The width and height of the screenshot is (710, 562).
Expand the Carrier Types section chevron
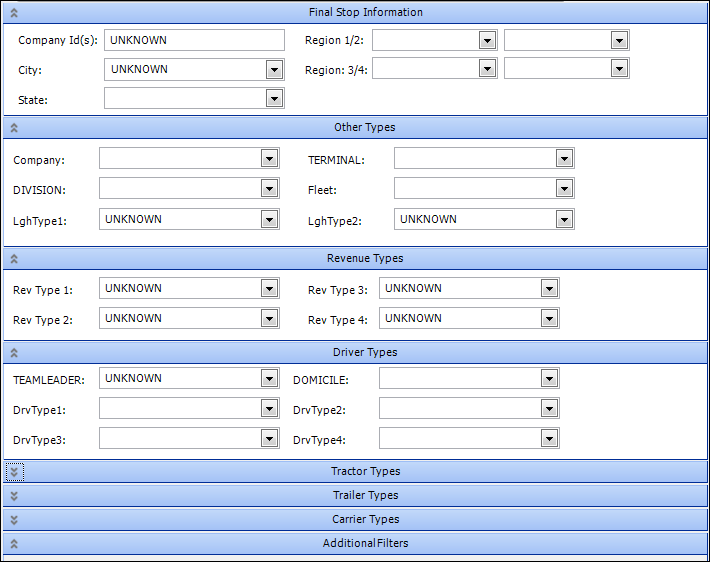14,520
